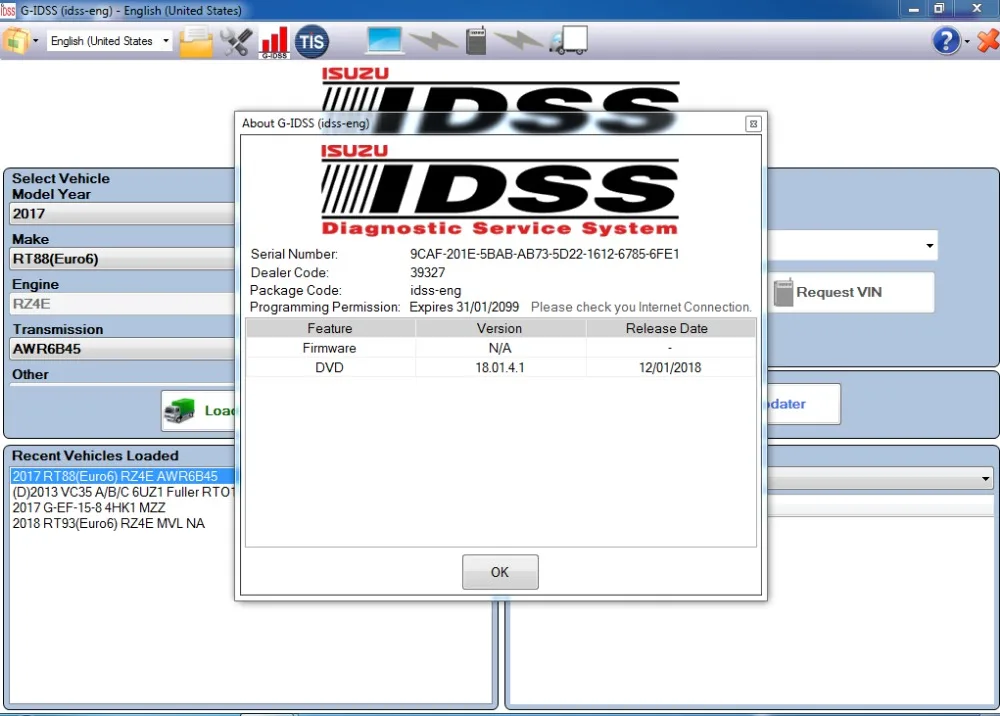
Task: Open the package box icon in toolbar
Action: click(x=15, y=41)
